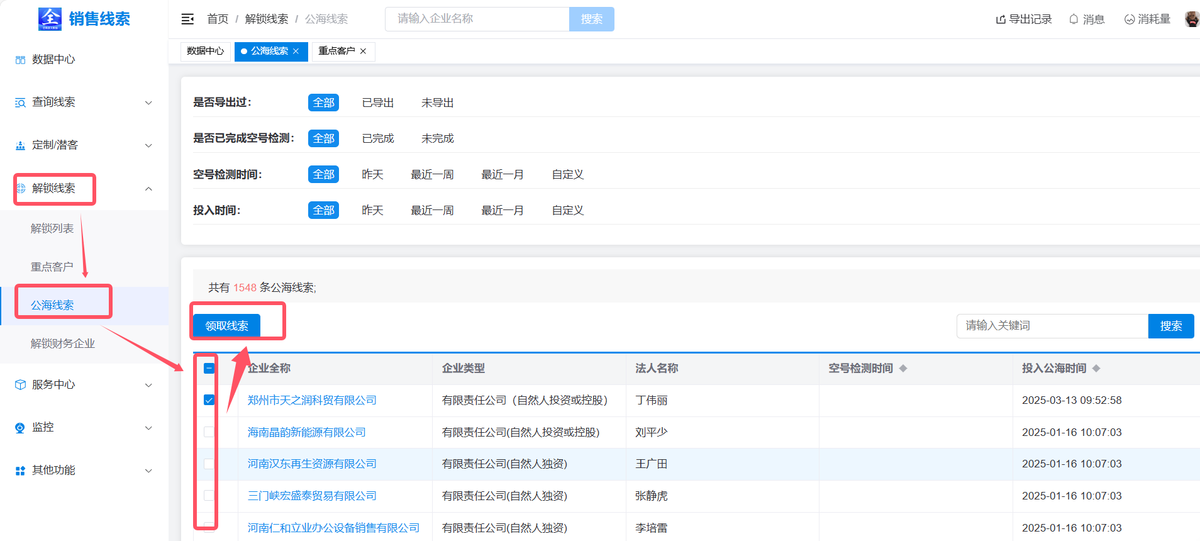Expand the 其他功能 menu chevron

tap(148, 470)
